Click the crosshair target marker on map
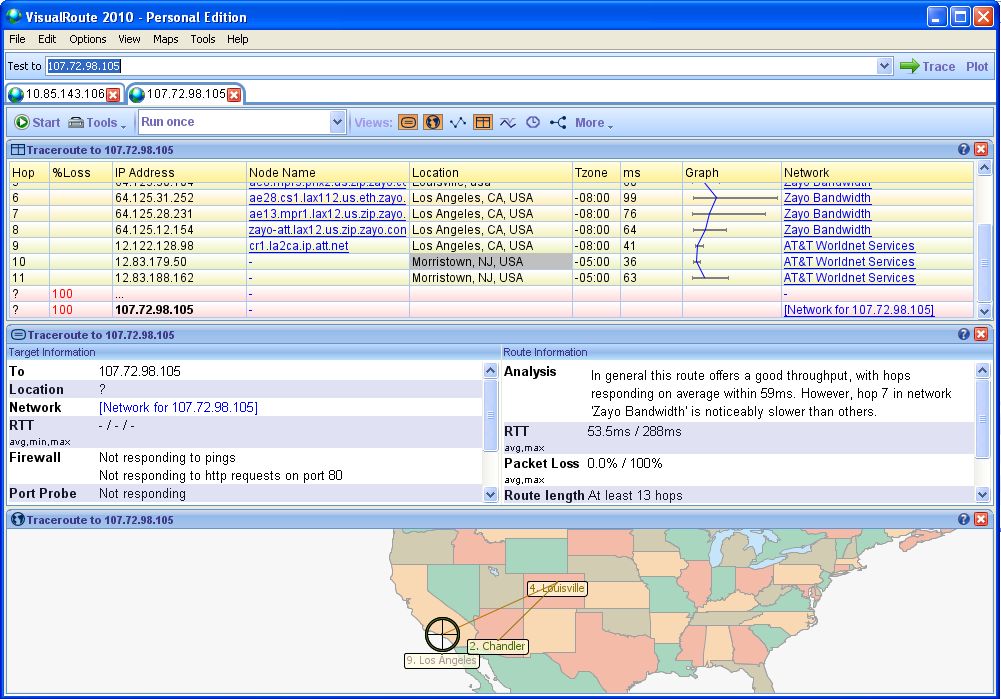Image resolution: width=1001 pixels, height=699 pixels. tap(442, 635)
